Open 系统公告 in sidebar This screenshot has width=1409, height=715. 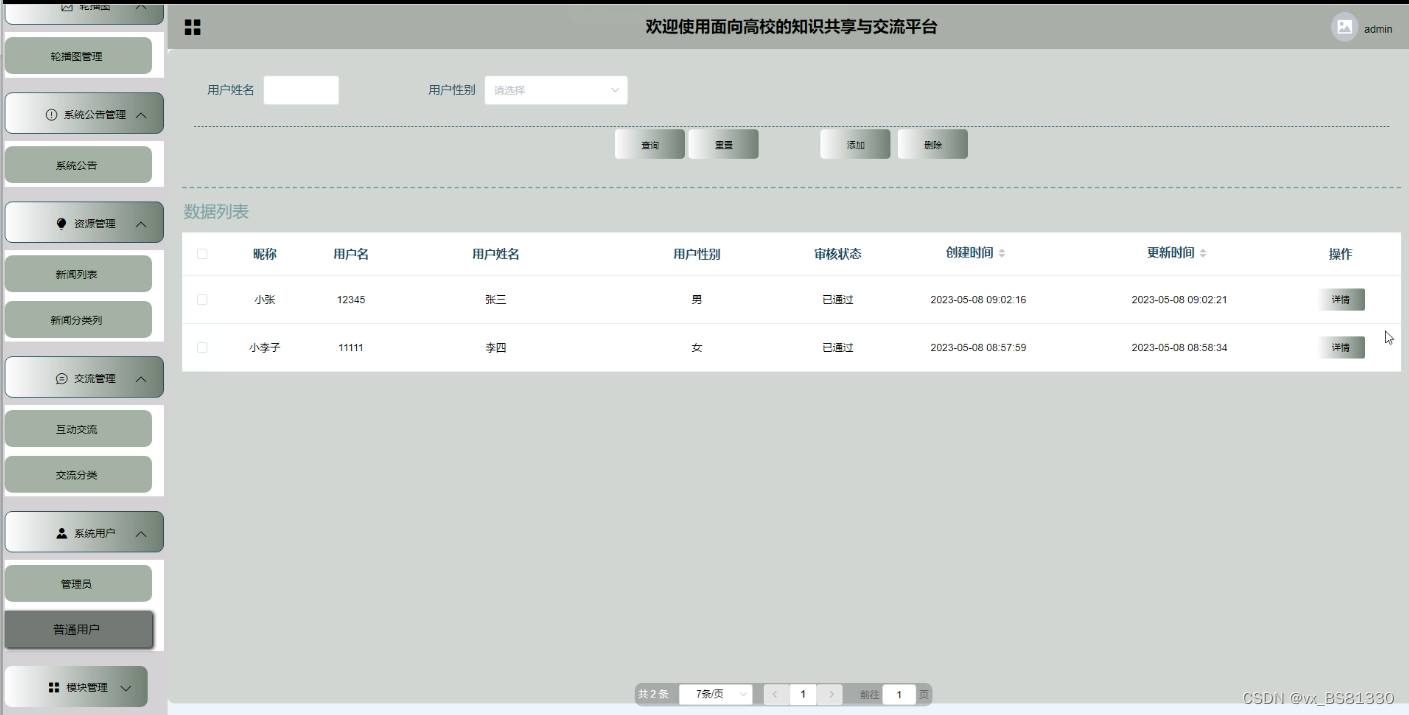tap(78, 166)
